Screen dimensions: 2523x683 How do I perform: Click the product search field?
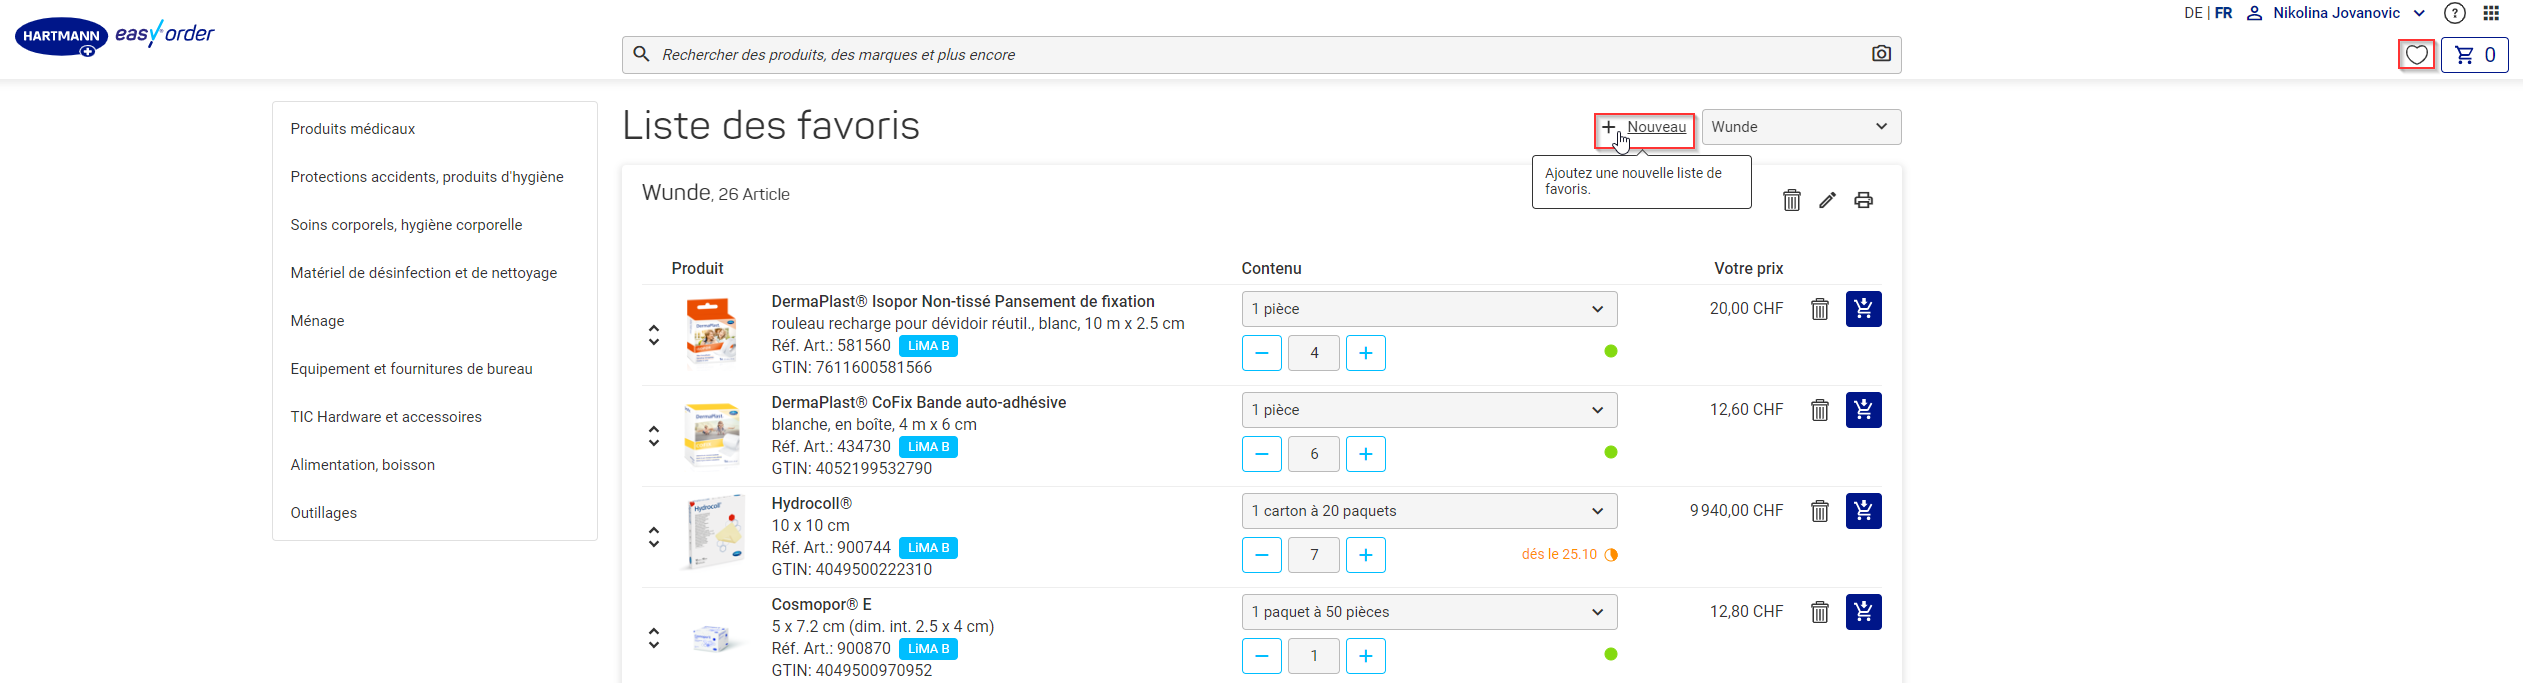point(1261,55)
